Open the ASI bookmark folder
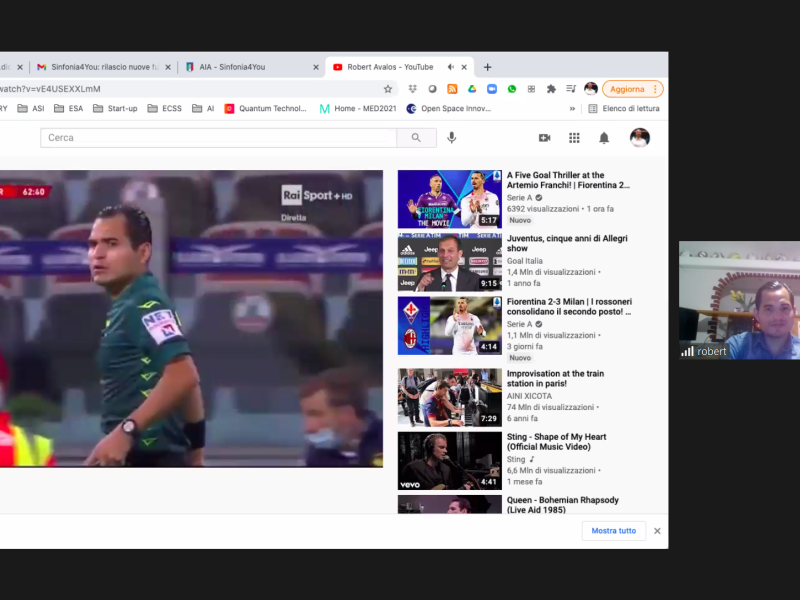Viewport: 800px width, 600px height. 31,109
